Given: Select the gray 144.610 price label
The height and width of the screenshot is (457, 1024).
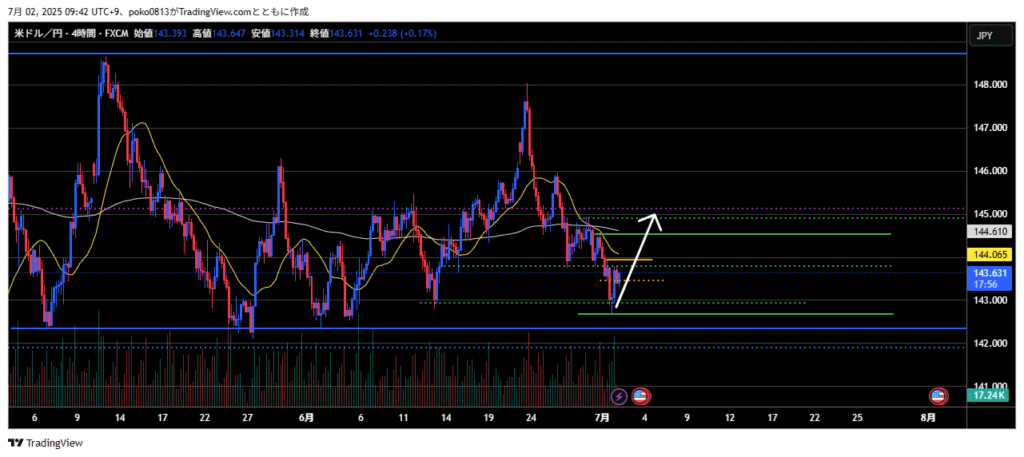Looking at the screenshot, I should pyautogui.click(x=989, y=232).
